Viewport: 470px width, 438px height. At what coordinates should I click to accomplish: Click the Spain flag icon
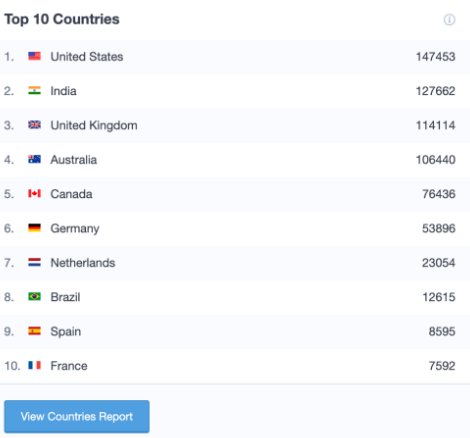tap(34, 331)
